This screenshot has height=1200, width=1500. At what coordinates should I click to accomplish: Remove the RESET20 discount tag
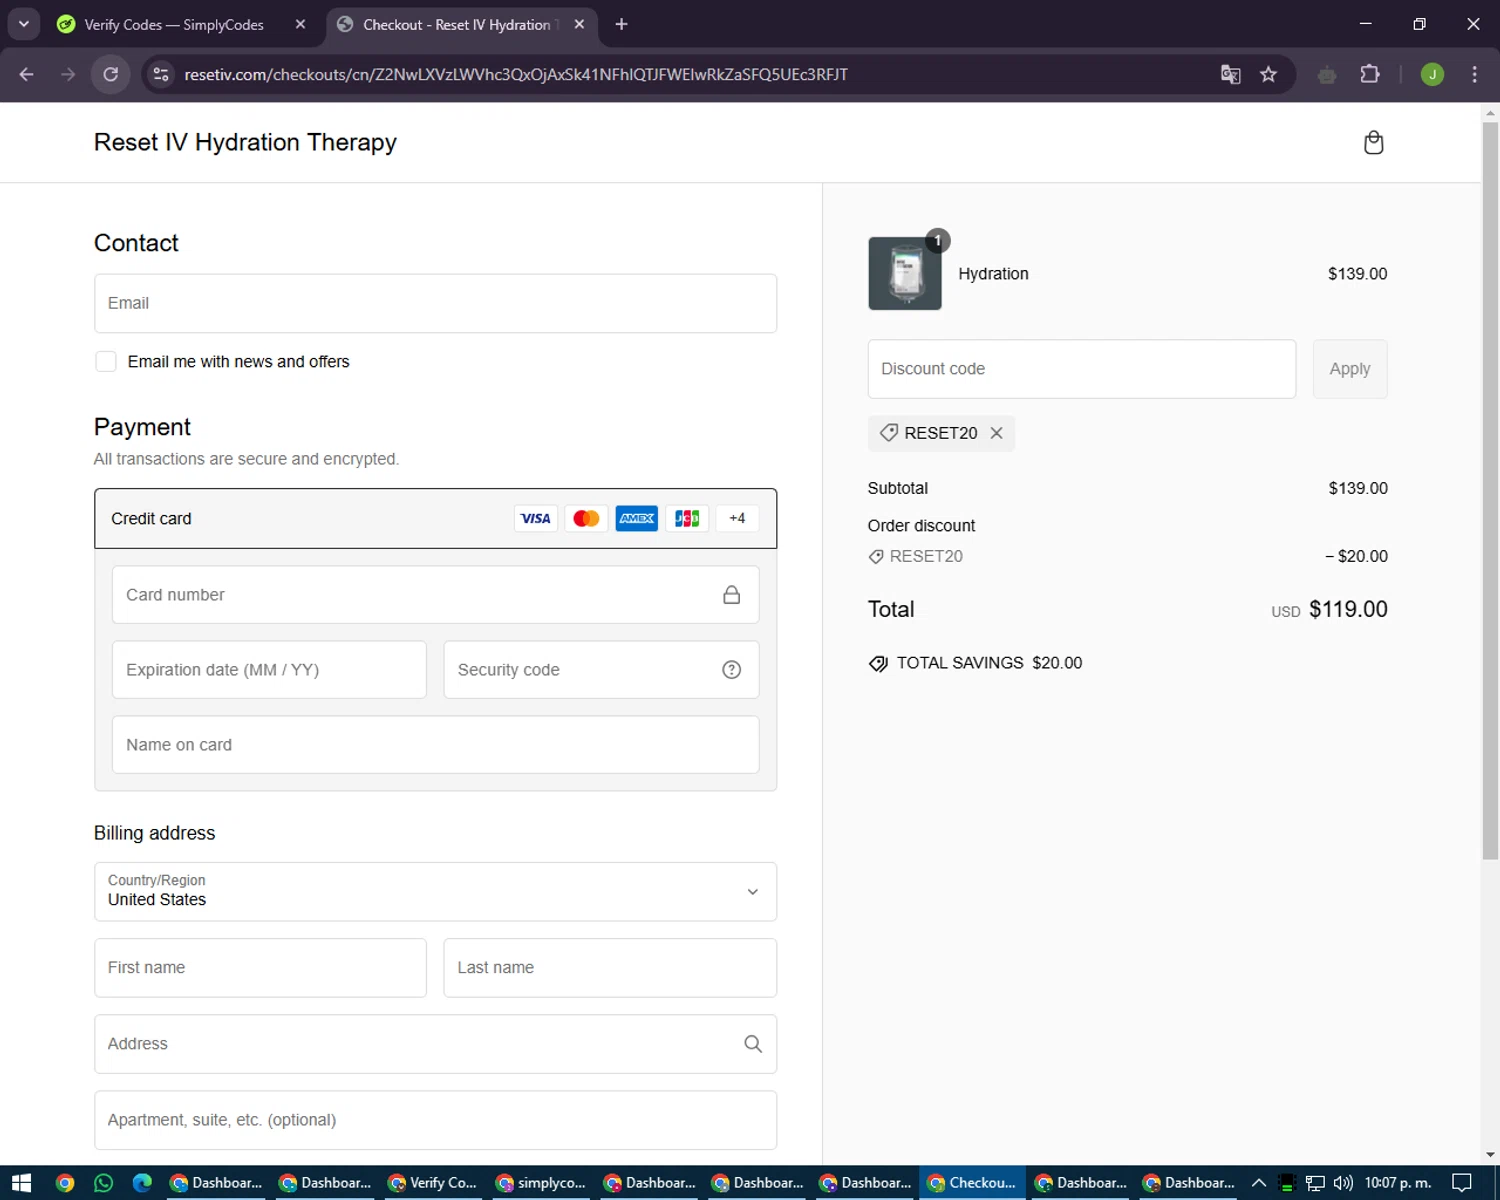(996, 433)
